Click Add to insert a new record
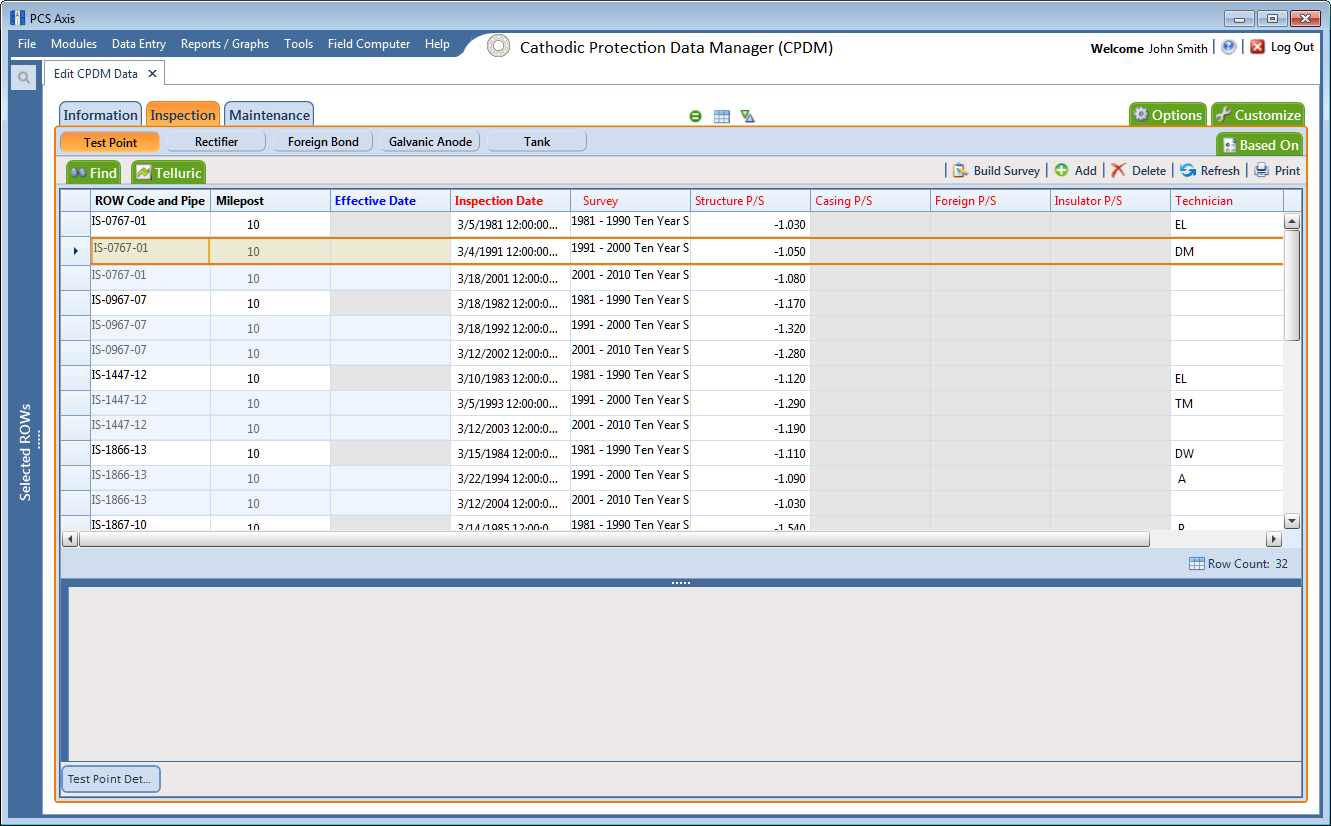 pos(1076,171)
